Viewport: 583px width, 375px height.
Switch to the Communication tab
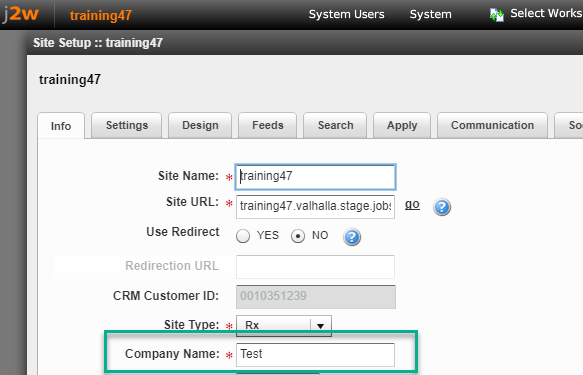pyautogui.click(x=492, y=125)
